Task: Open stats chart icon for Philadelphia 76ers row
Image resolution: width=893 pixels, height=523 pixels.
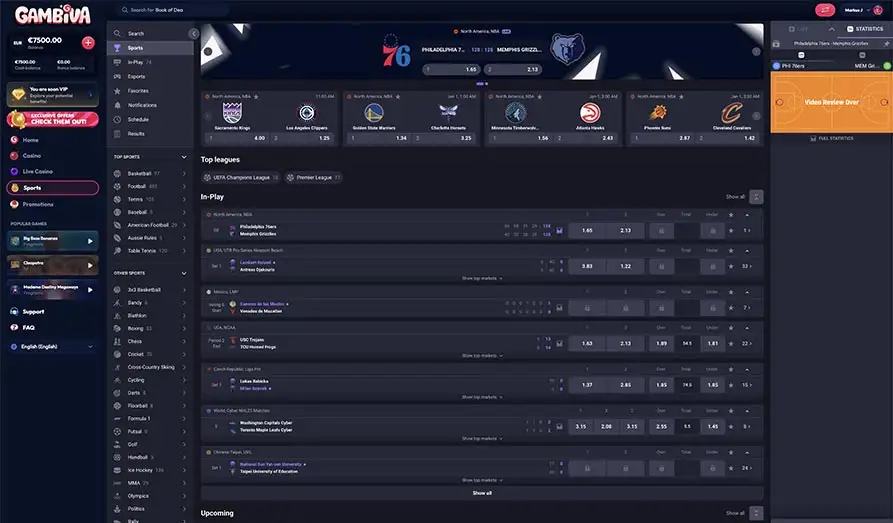Action: coord(559,231)
